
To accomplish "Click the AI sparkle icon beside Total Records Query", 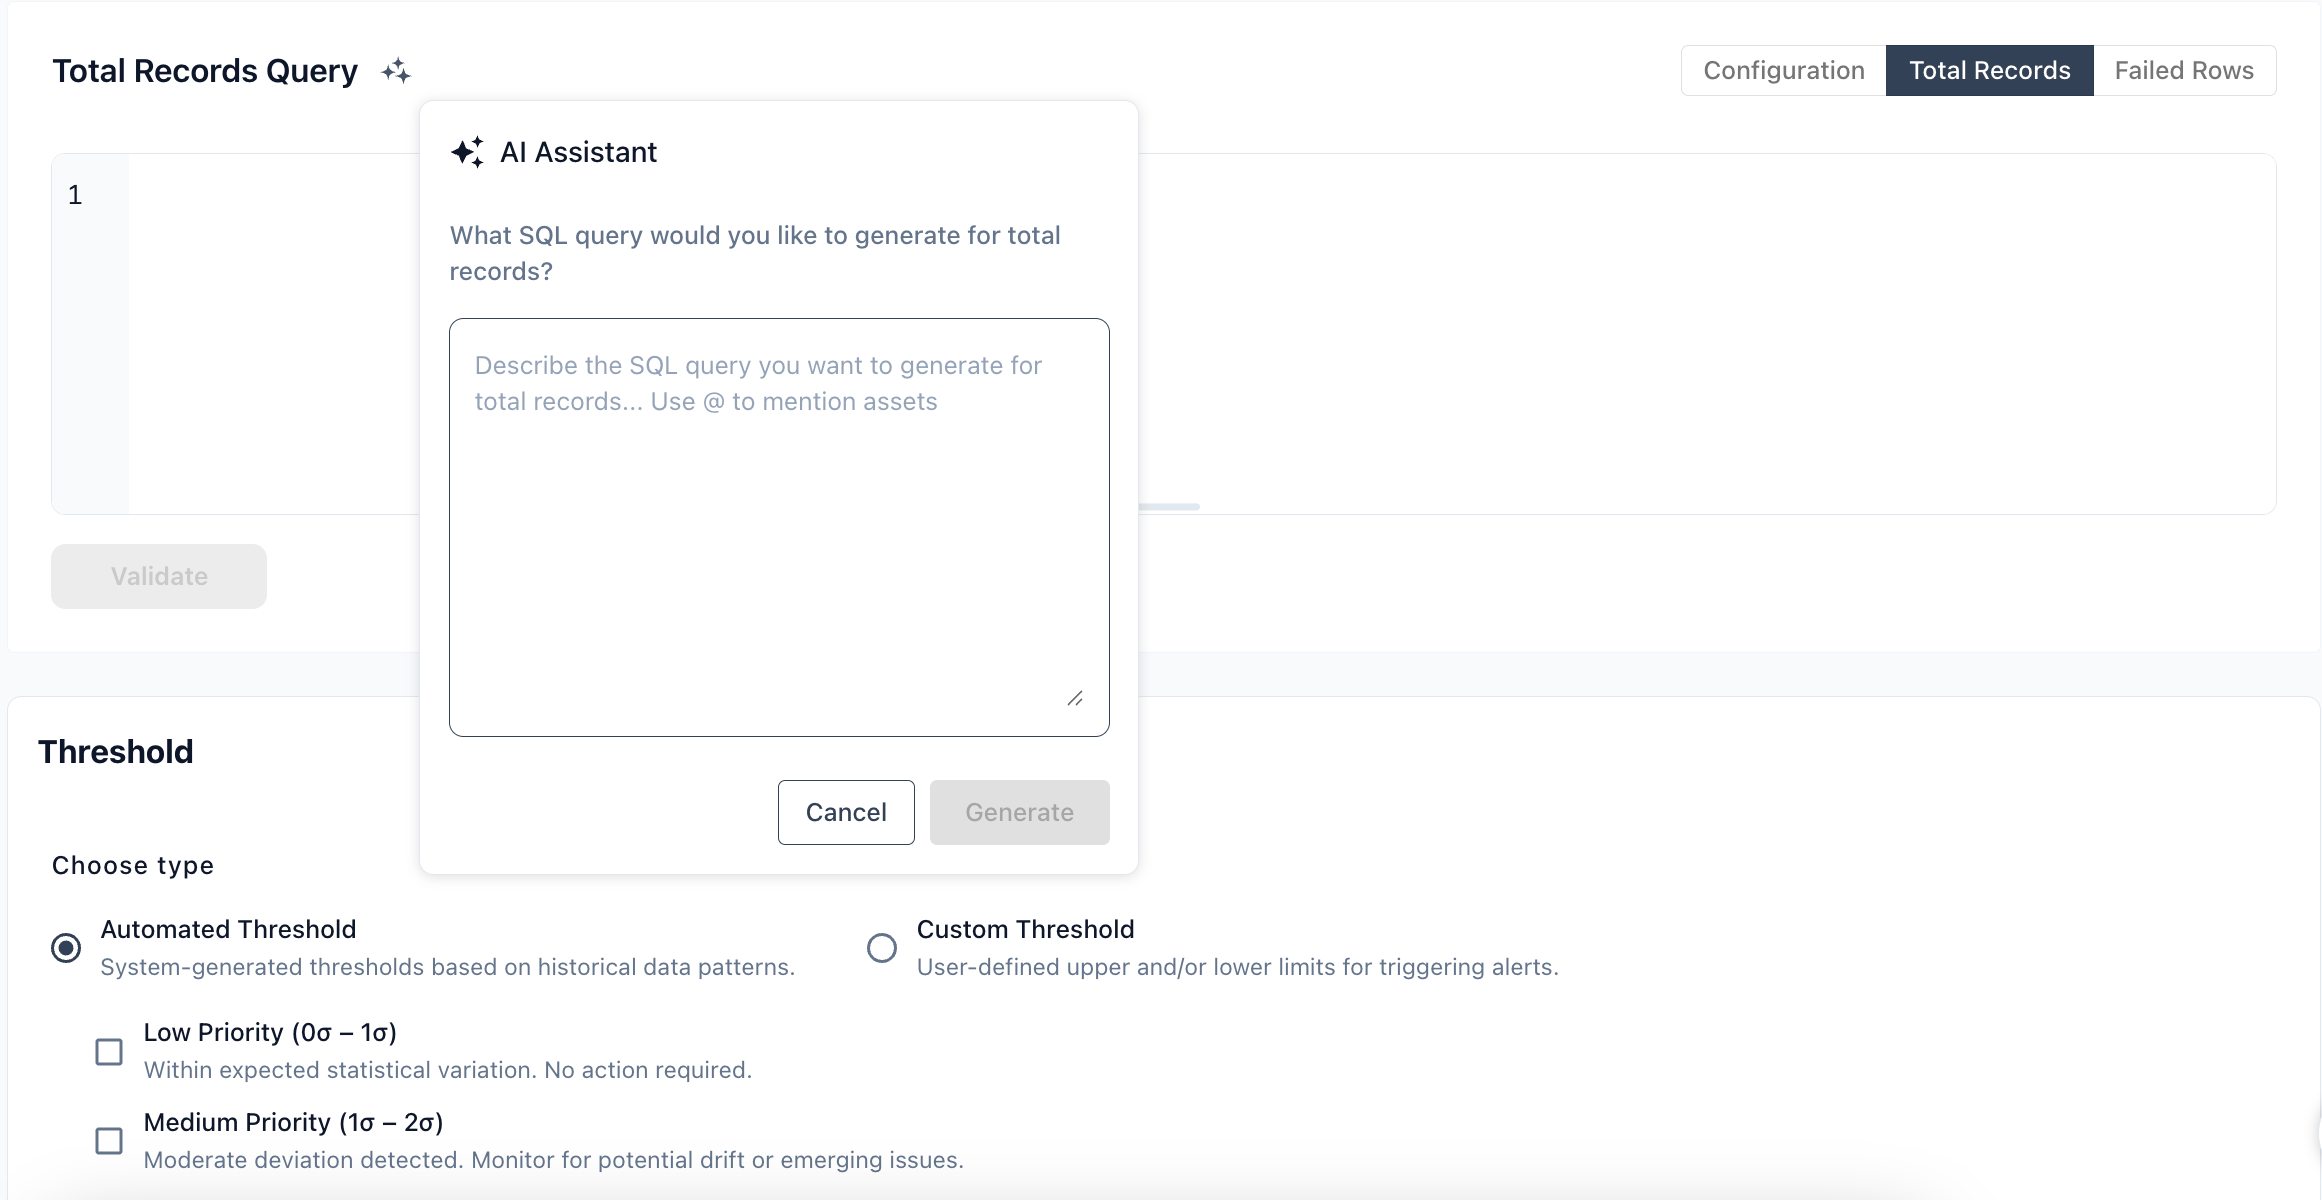I will point(396,71).
